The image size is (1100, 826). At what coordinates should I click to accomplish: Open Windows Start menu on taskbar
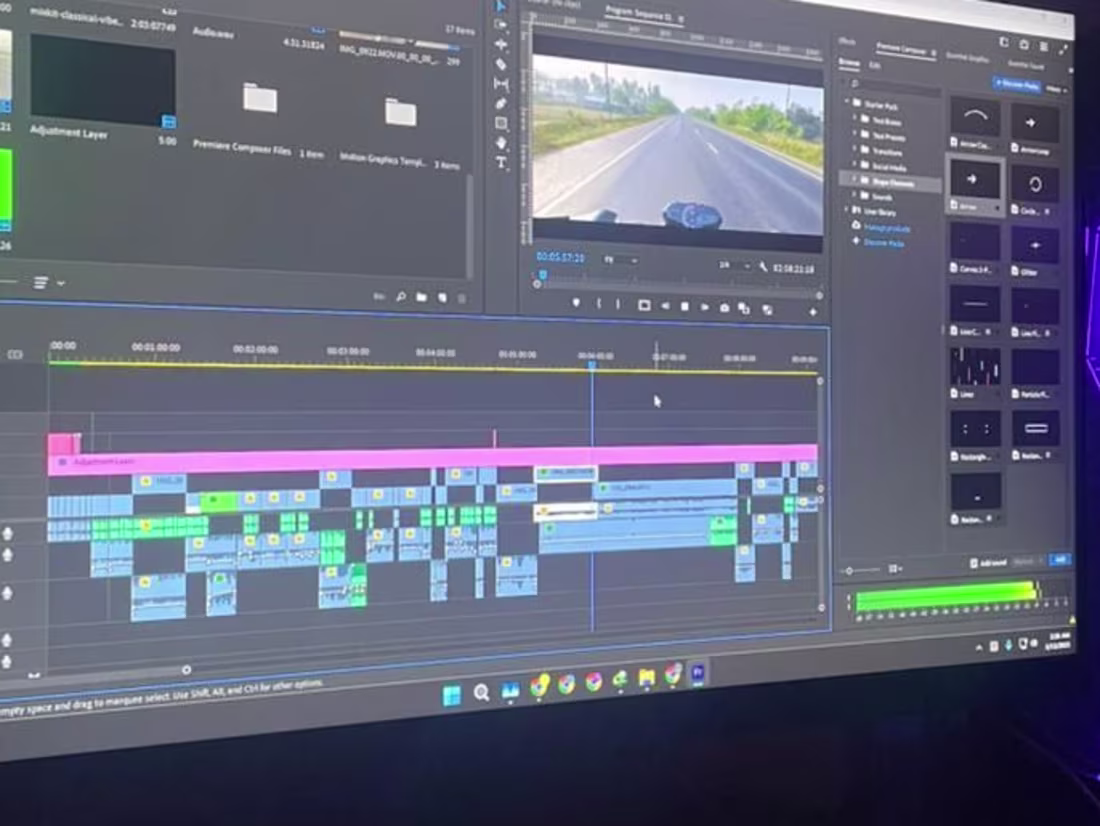click(x=452, y=695)
